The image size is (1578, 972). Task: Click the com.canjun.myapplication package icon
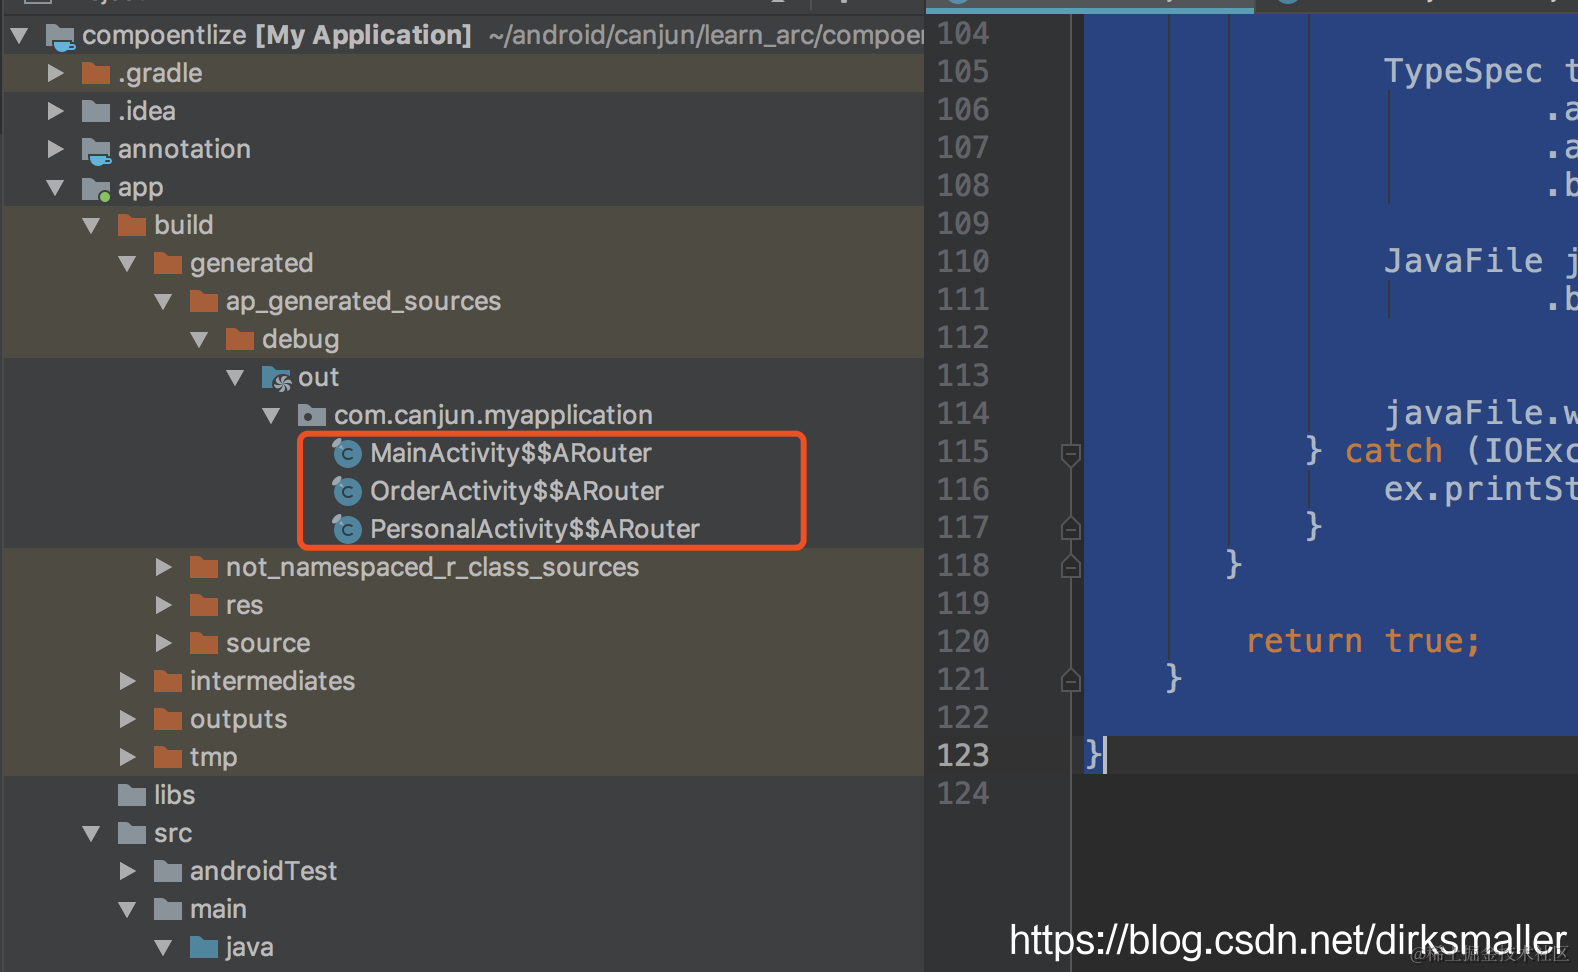coord(312,415)
